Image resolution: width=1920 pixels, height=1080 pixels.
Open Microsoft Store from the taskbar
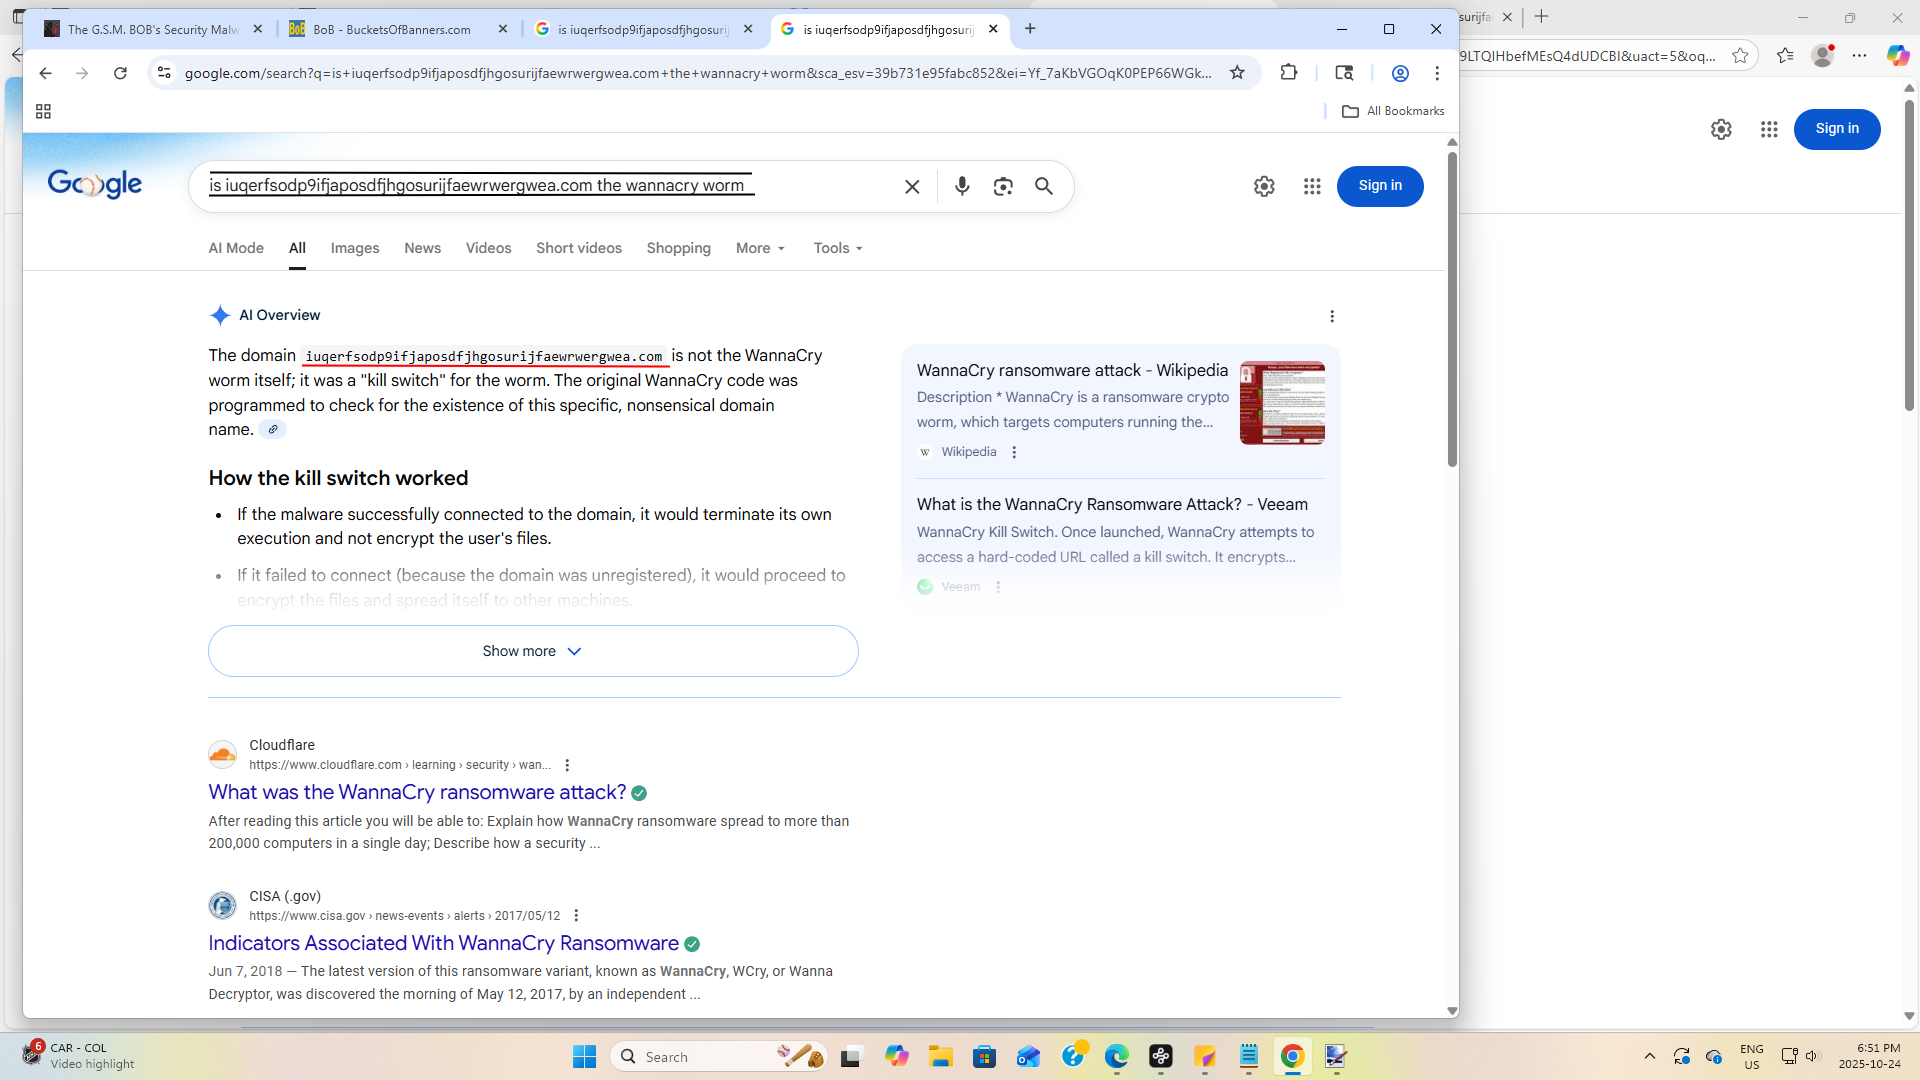coord(984,1056)
